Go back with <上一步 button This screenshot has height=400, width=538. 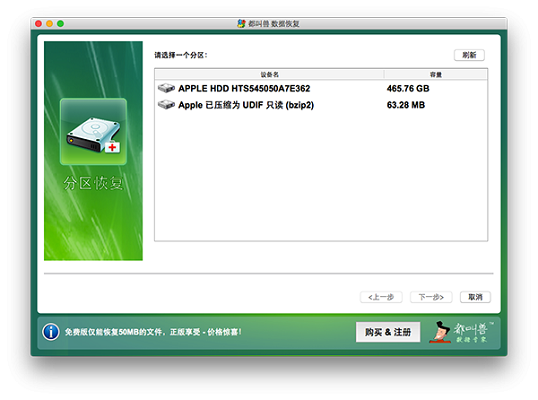tap(381, 297)
